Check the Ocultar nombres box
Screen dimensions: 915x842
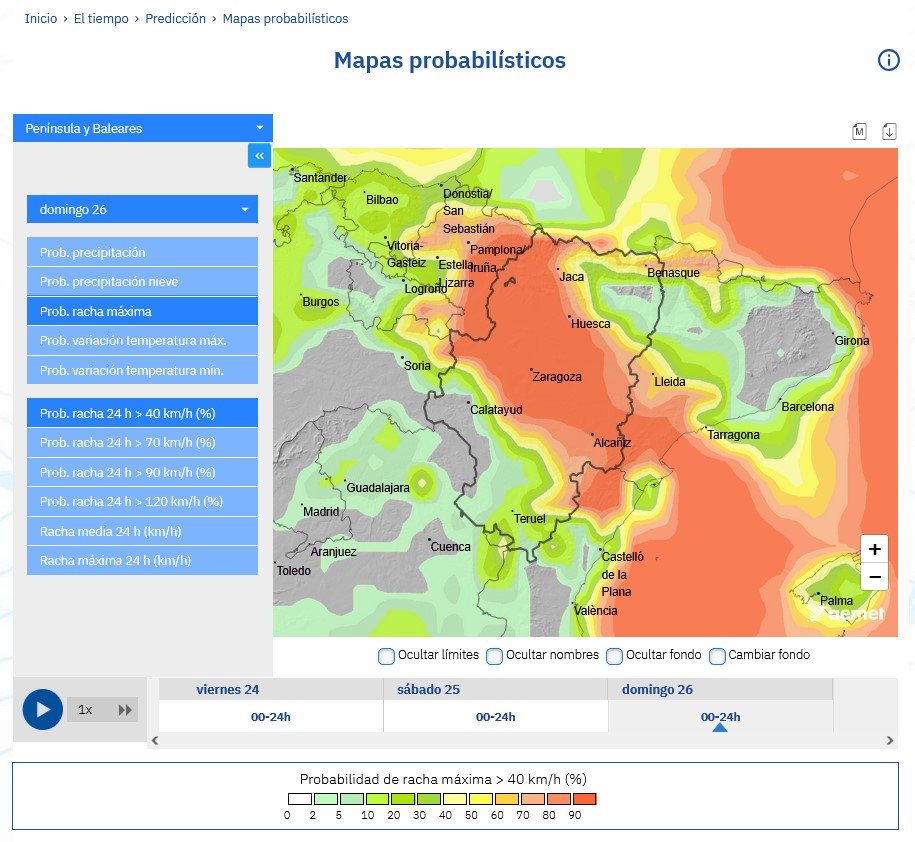point(495,656)
